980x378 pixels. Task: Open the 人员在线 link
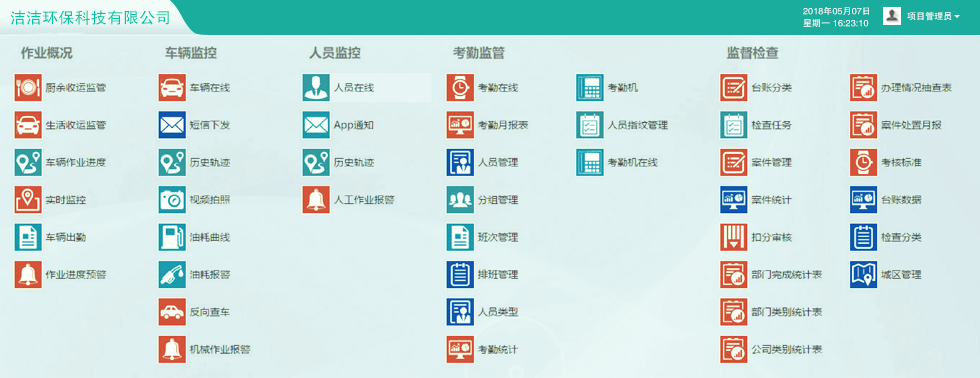(354, 88)
